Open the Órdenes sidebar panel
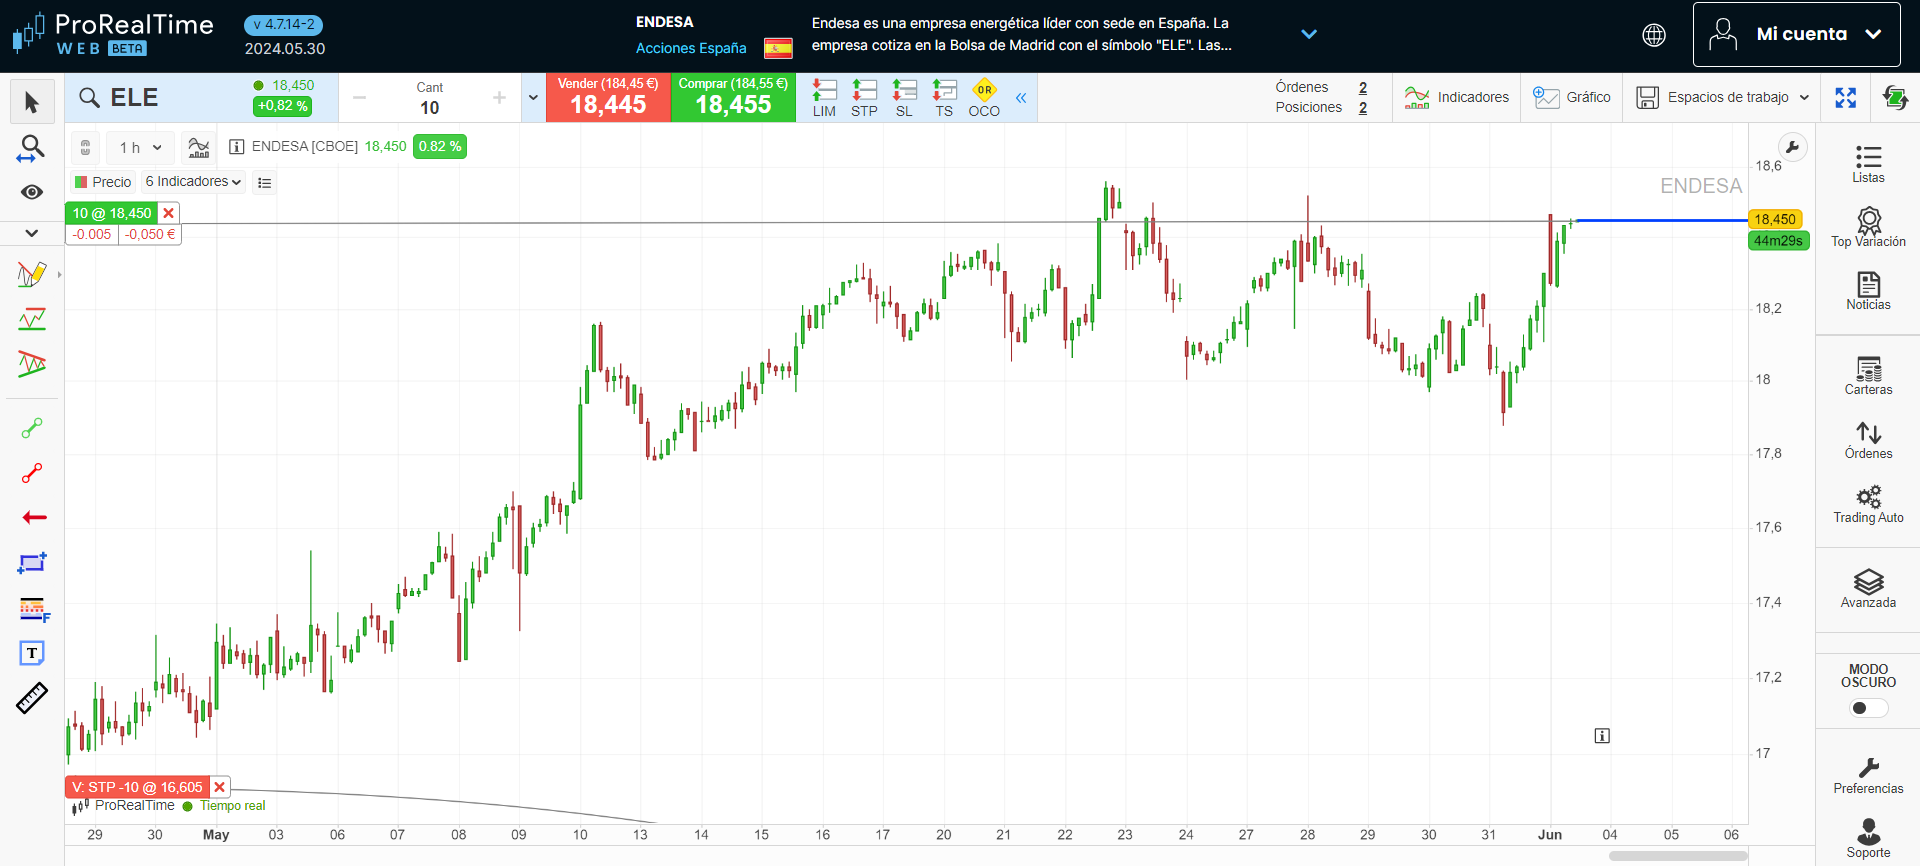 coord(1868,440)
